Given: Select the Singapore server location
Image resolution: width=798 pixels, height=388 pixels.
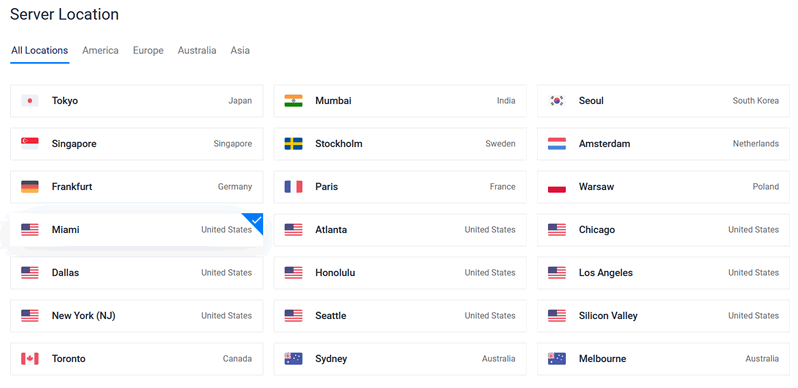Looking at the screenshot, I should click(x=136, y=144).
